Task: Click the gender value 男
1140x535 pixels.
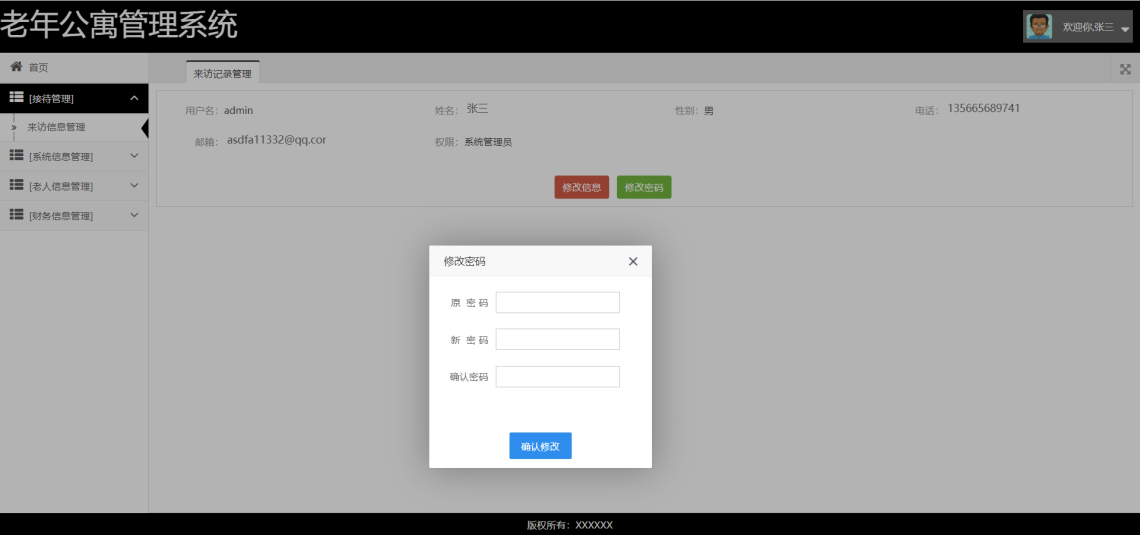Action: click(x=709, y=111)
